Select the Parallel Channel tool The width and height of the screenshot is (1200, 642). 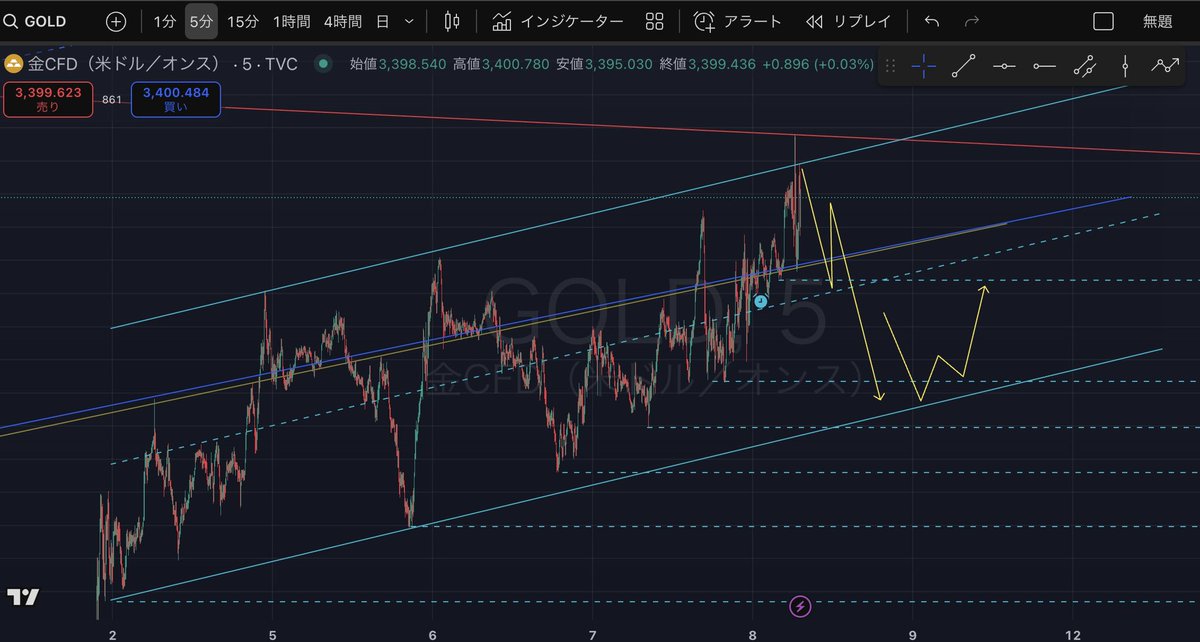click(x=1084, y=66)
